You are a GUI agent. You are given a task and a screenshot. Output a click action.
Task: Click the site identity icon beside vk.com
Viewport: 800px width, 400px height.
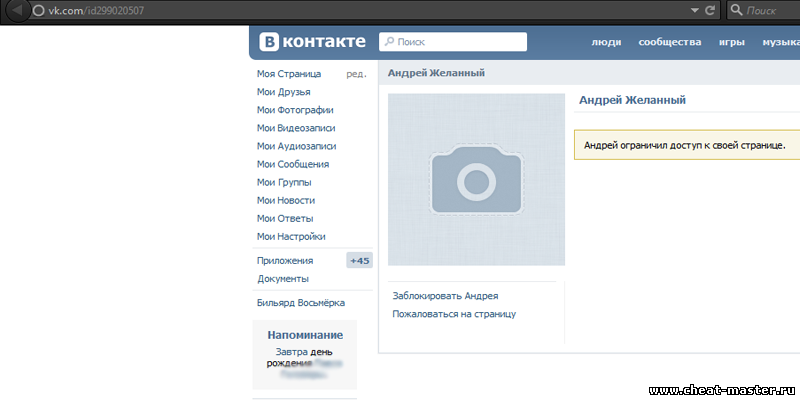(38, 10)
